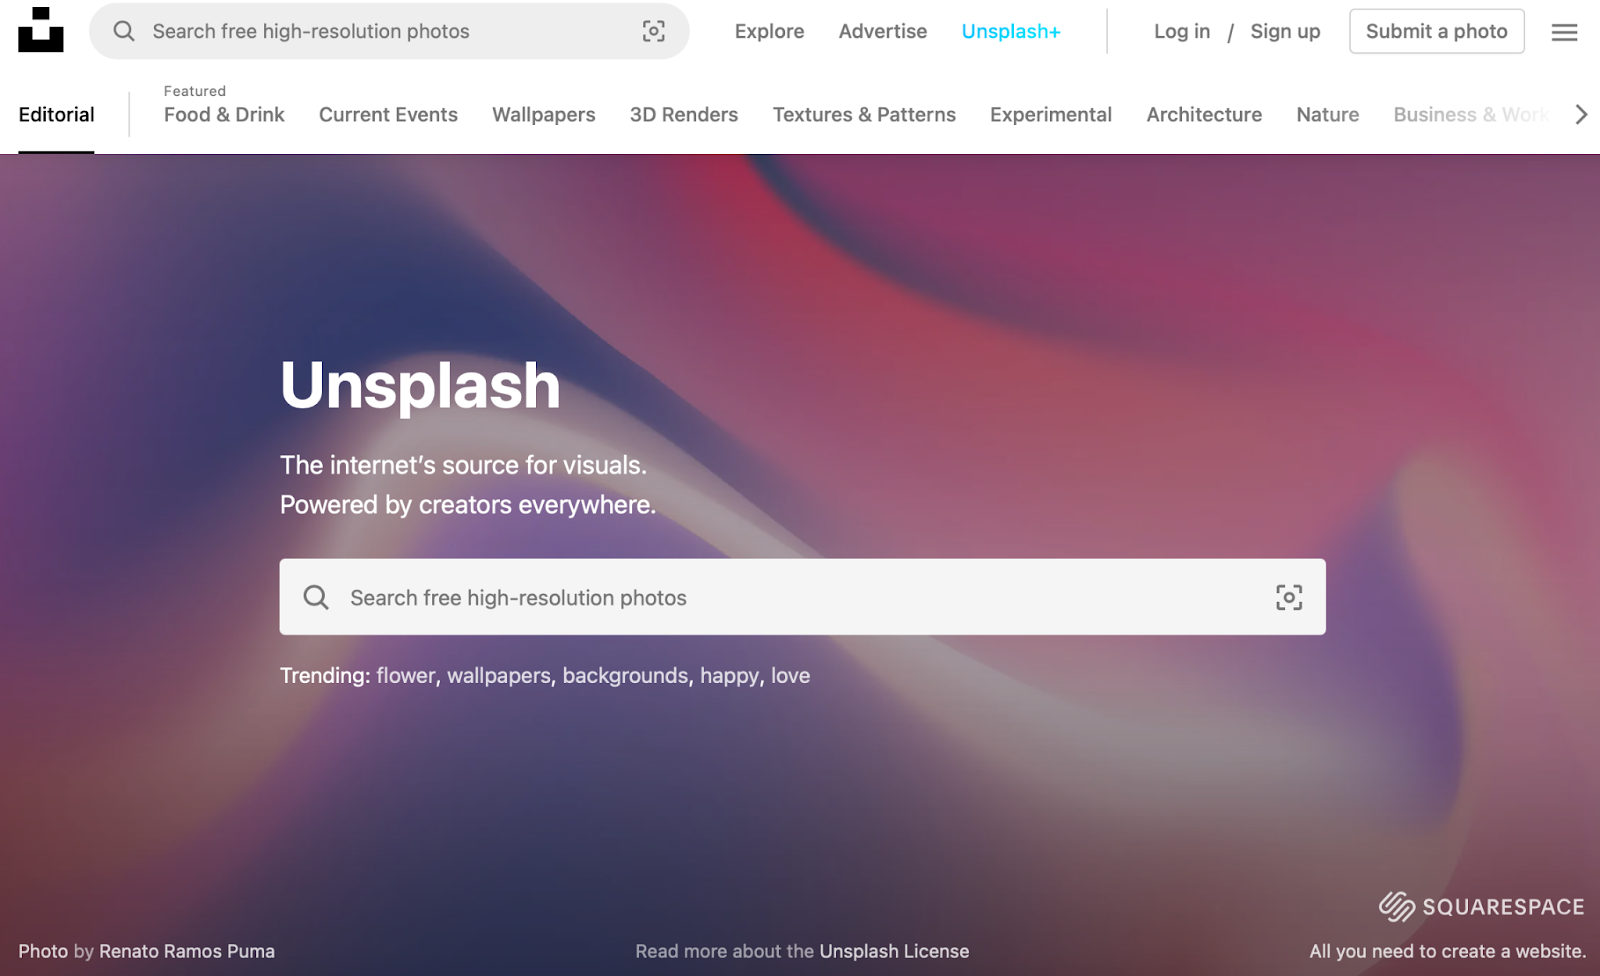Click the Submit a photo button

coord(1437,32)
